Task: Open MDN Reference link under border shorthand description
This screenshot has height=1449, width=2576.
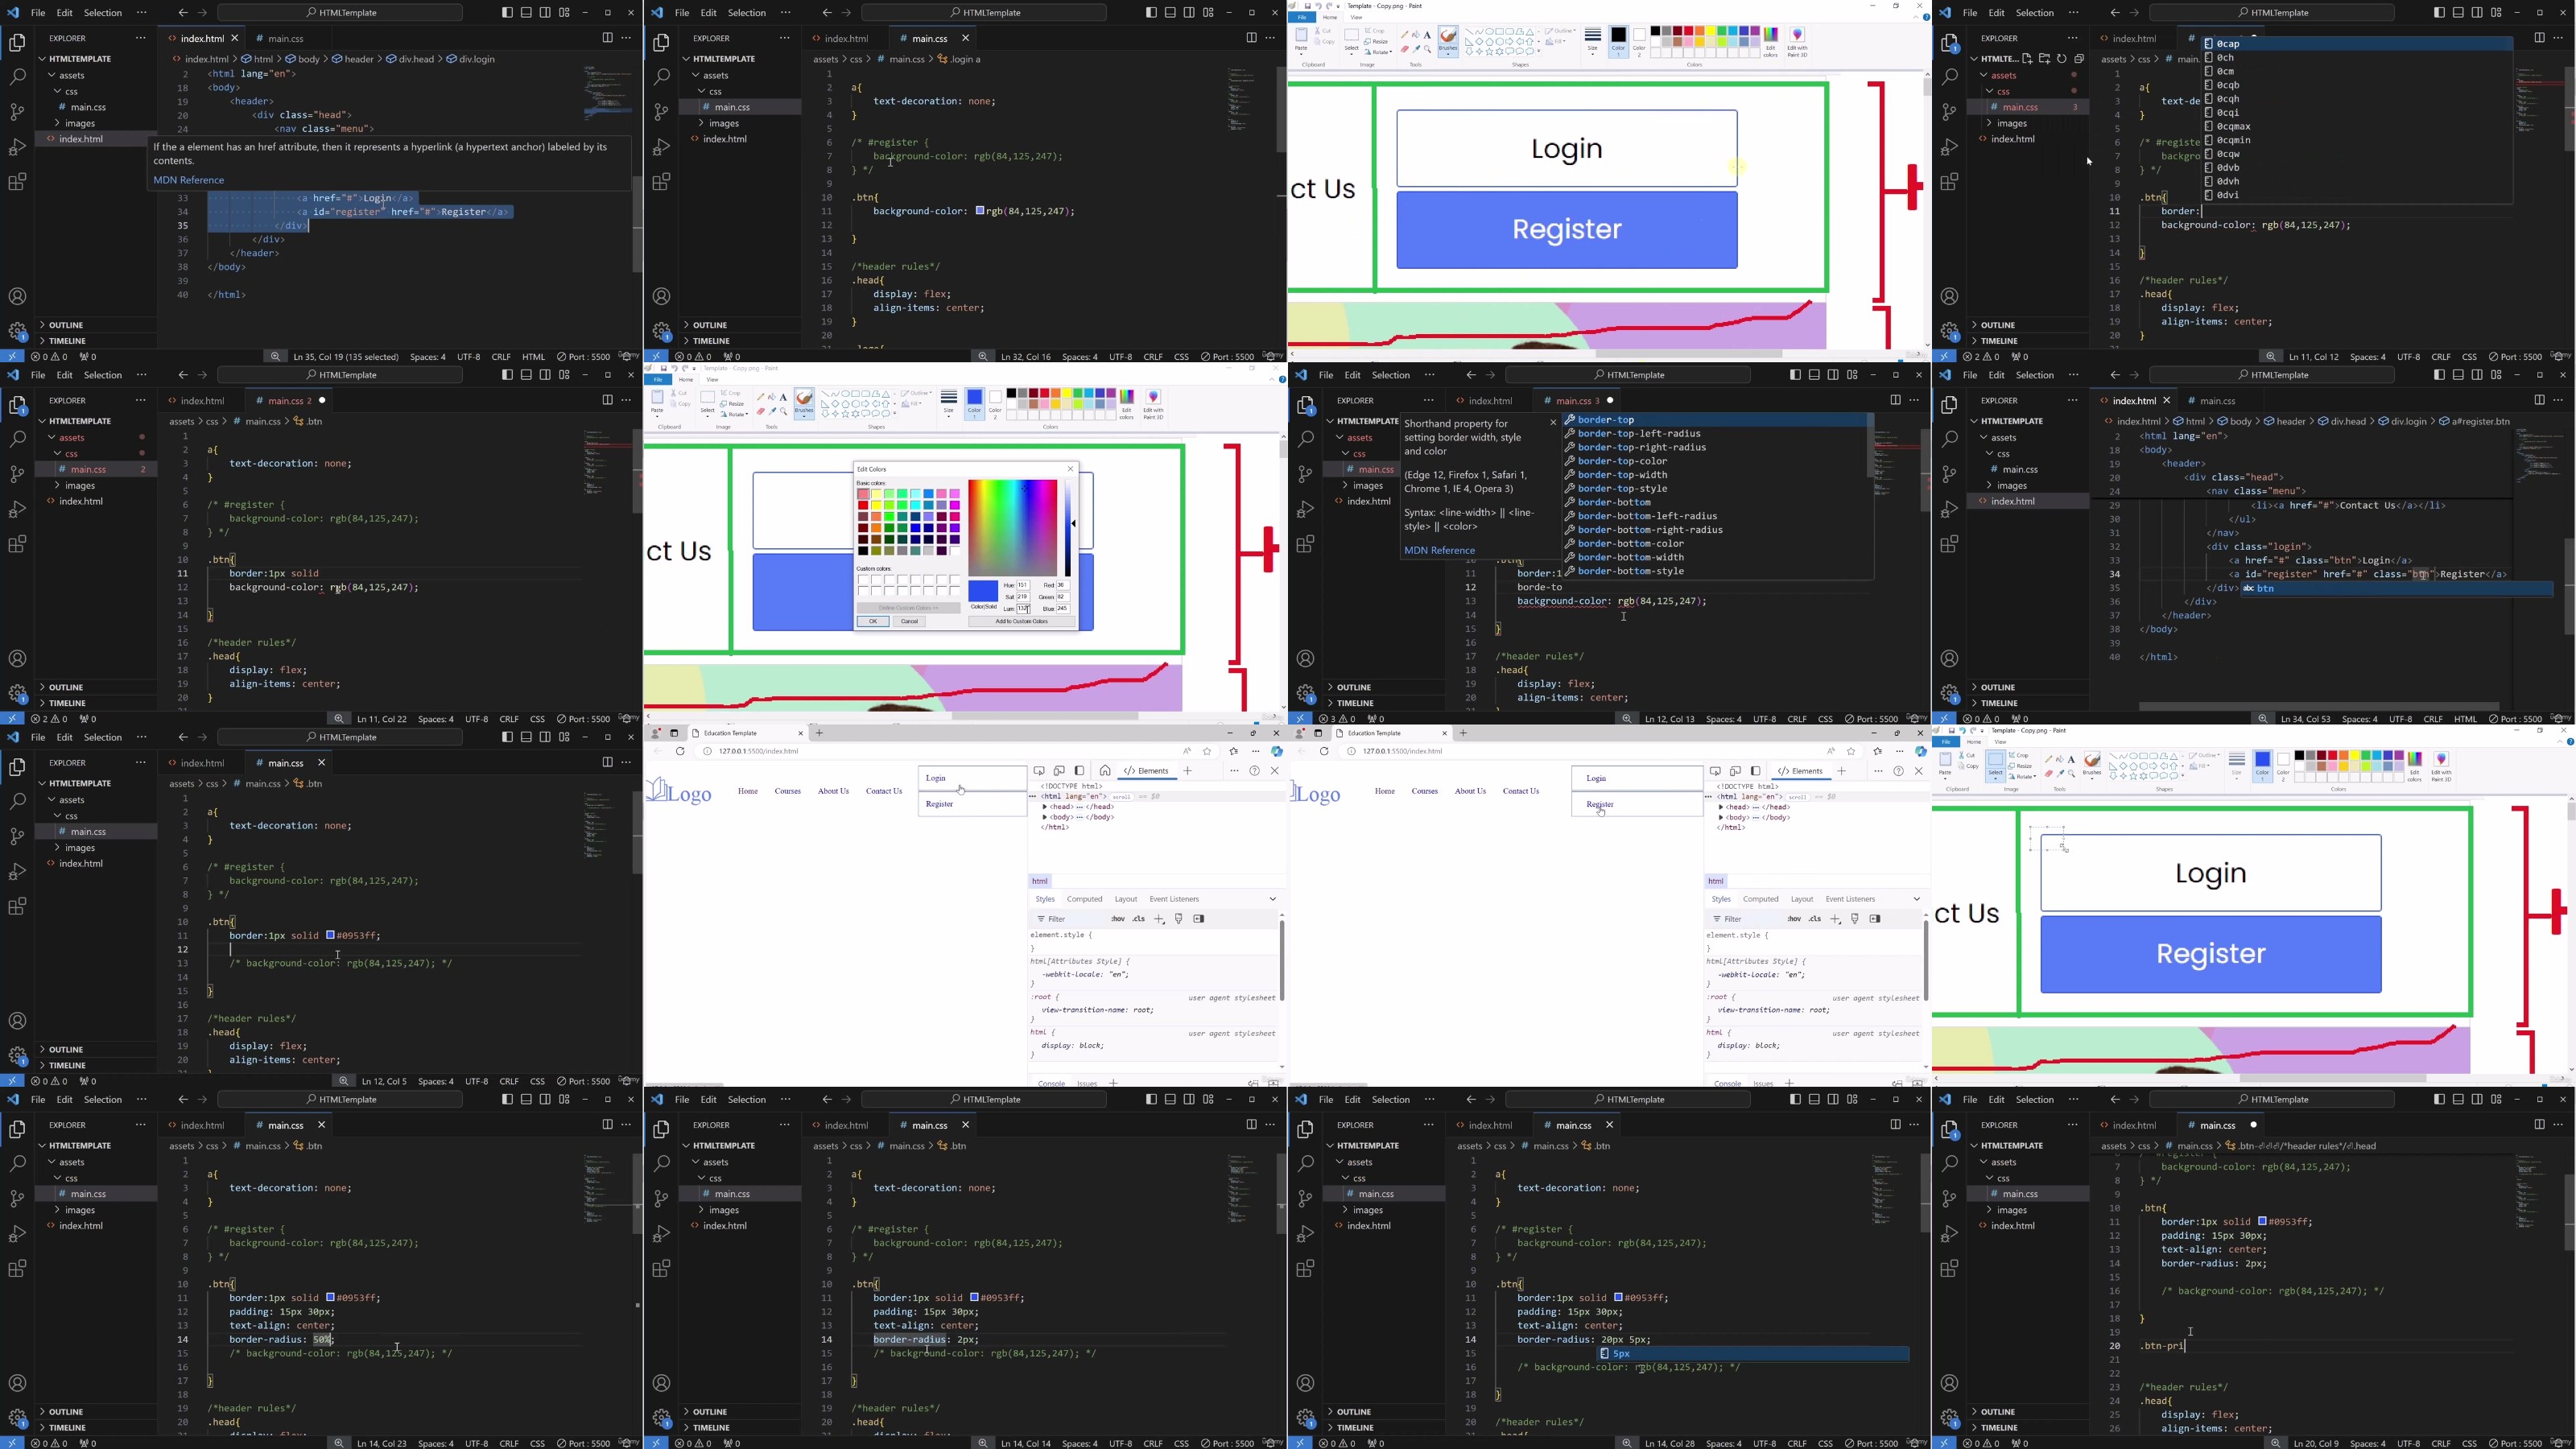Action: [x=1439, y=550]
